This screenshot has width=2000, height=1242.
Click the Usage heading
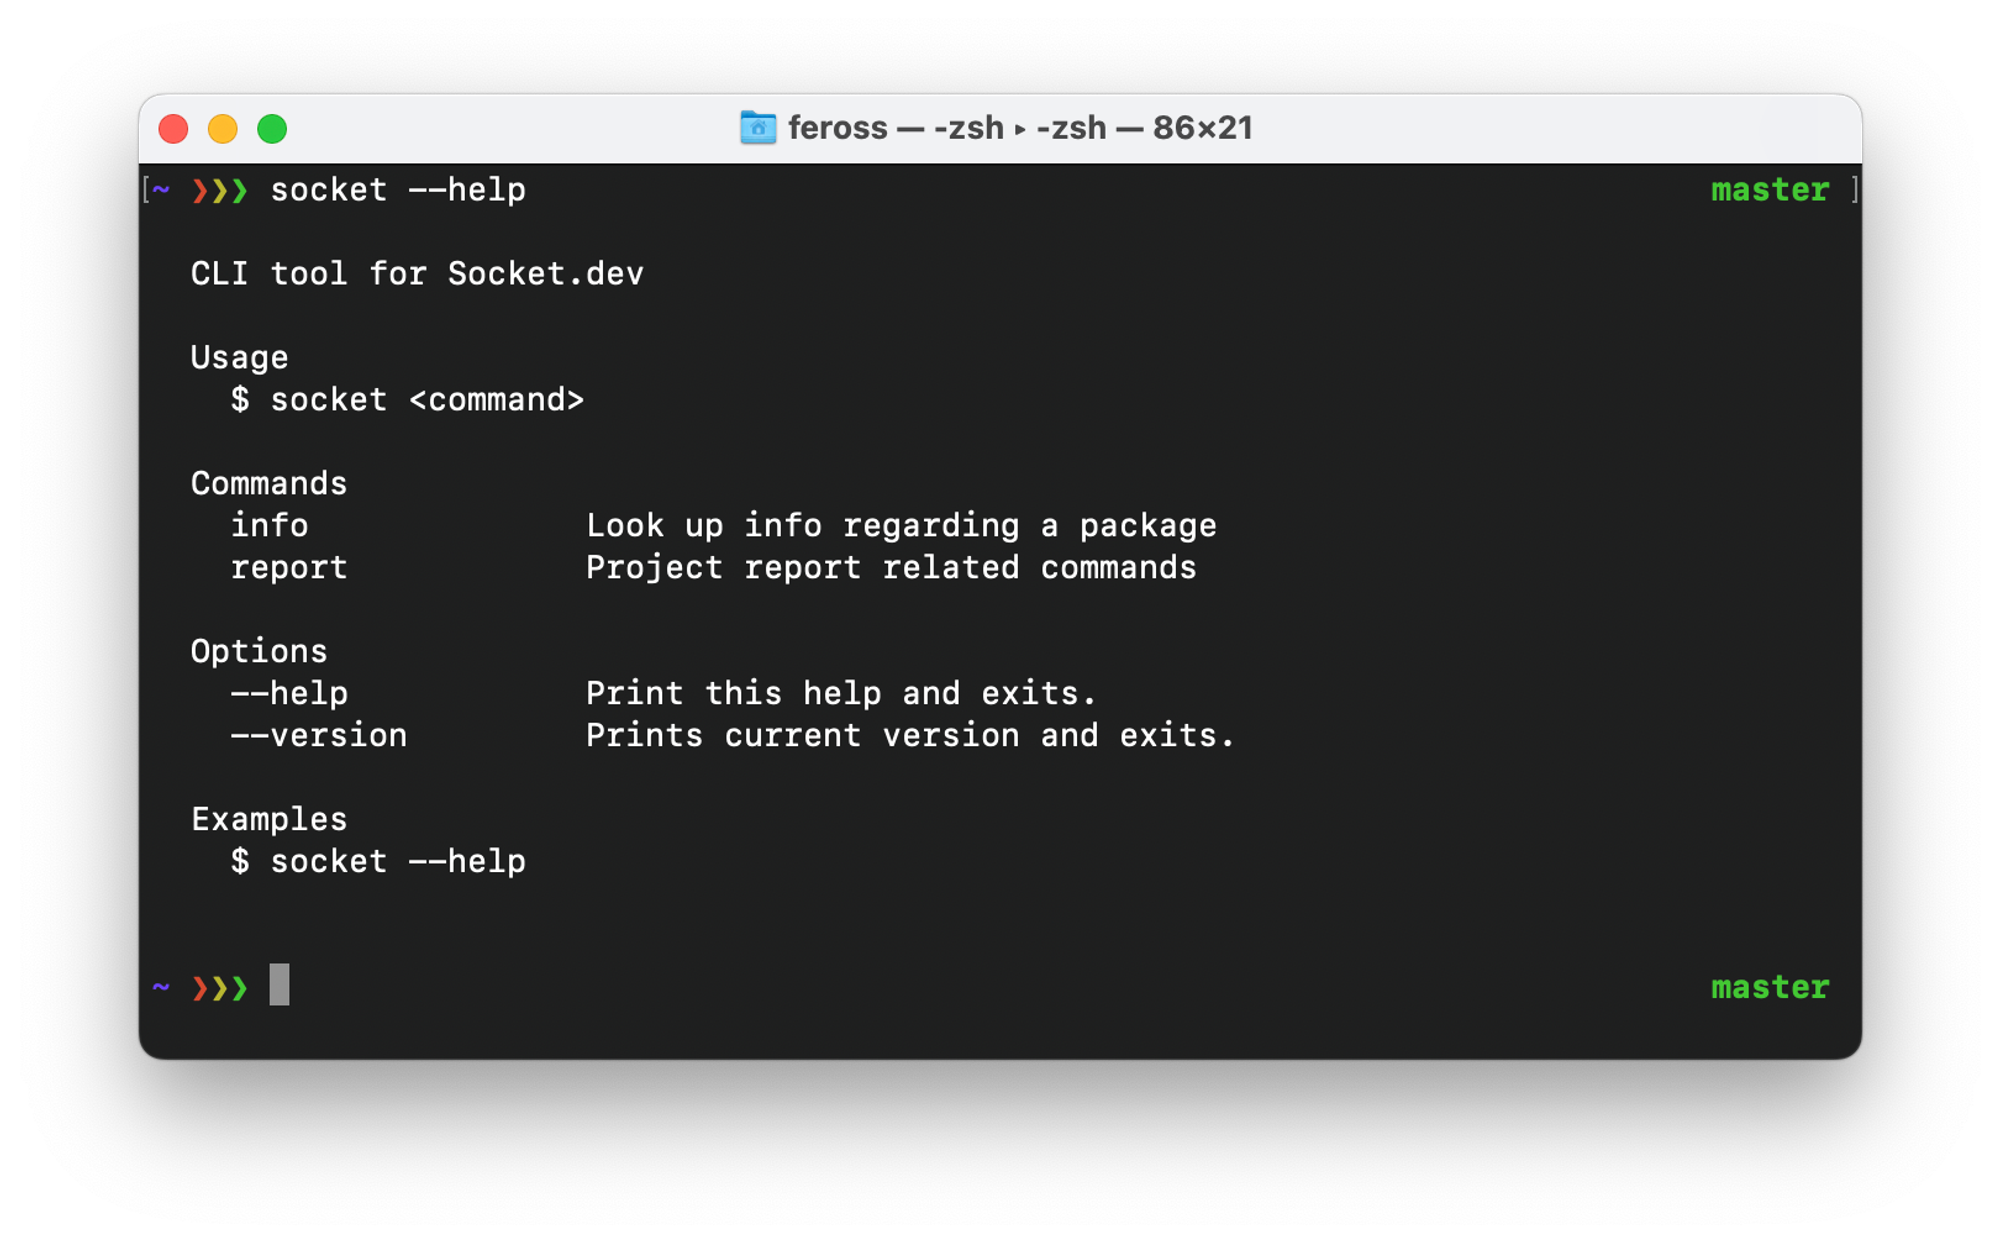coord(239,358)
